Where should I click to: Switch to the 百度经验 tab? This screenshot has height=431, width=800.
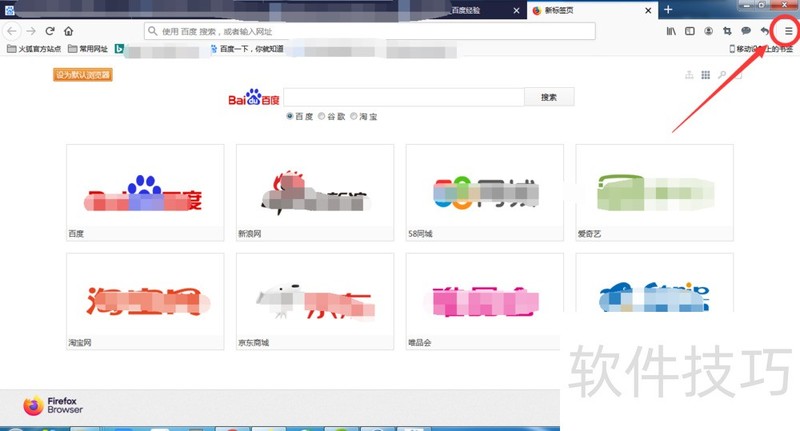tap(470, 10)
